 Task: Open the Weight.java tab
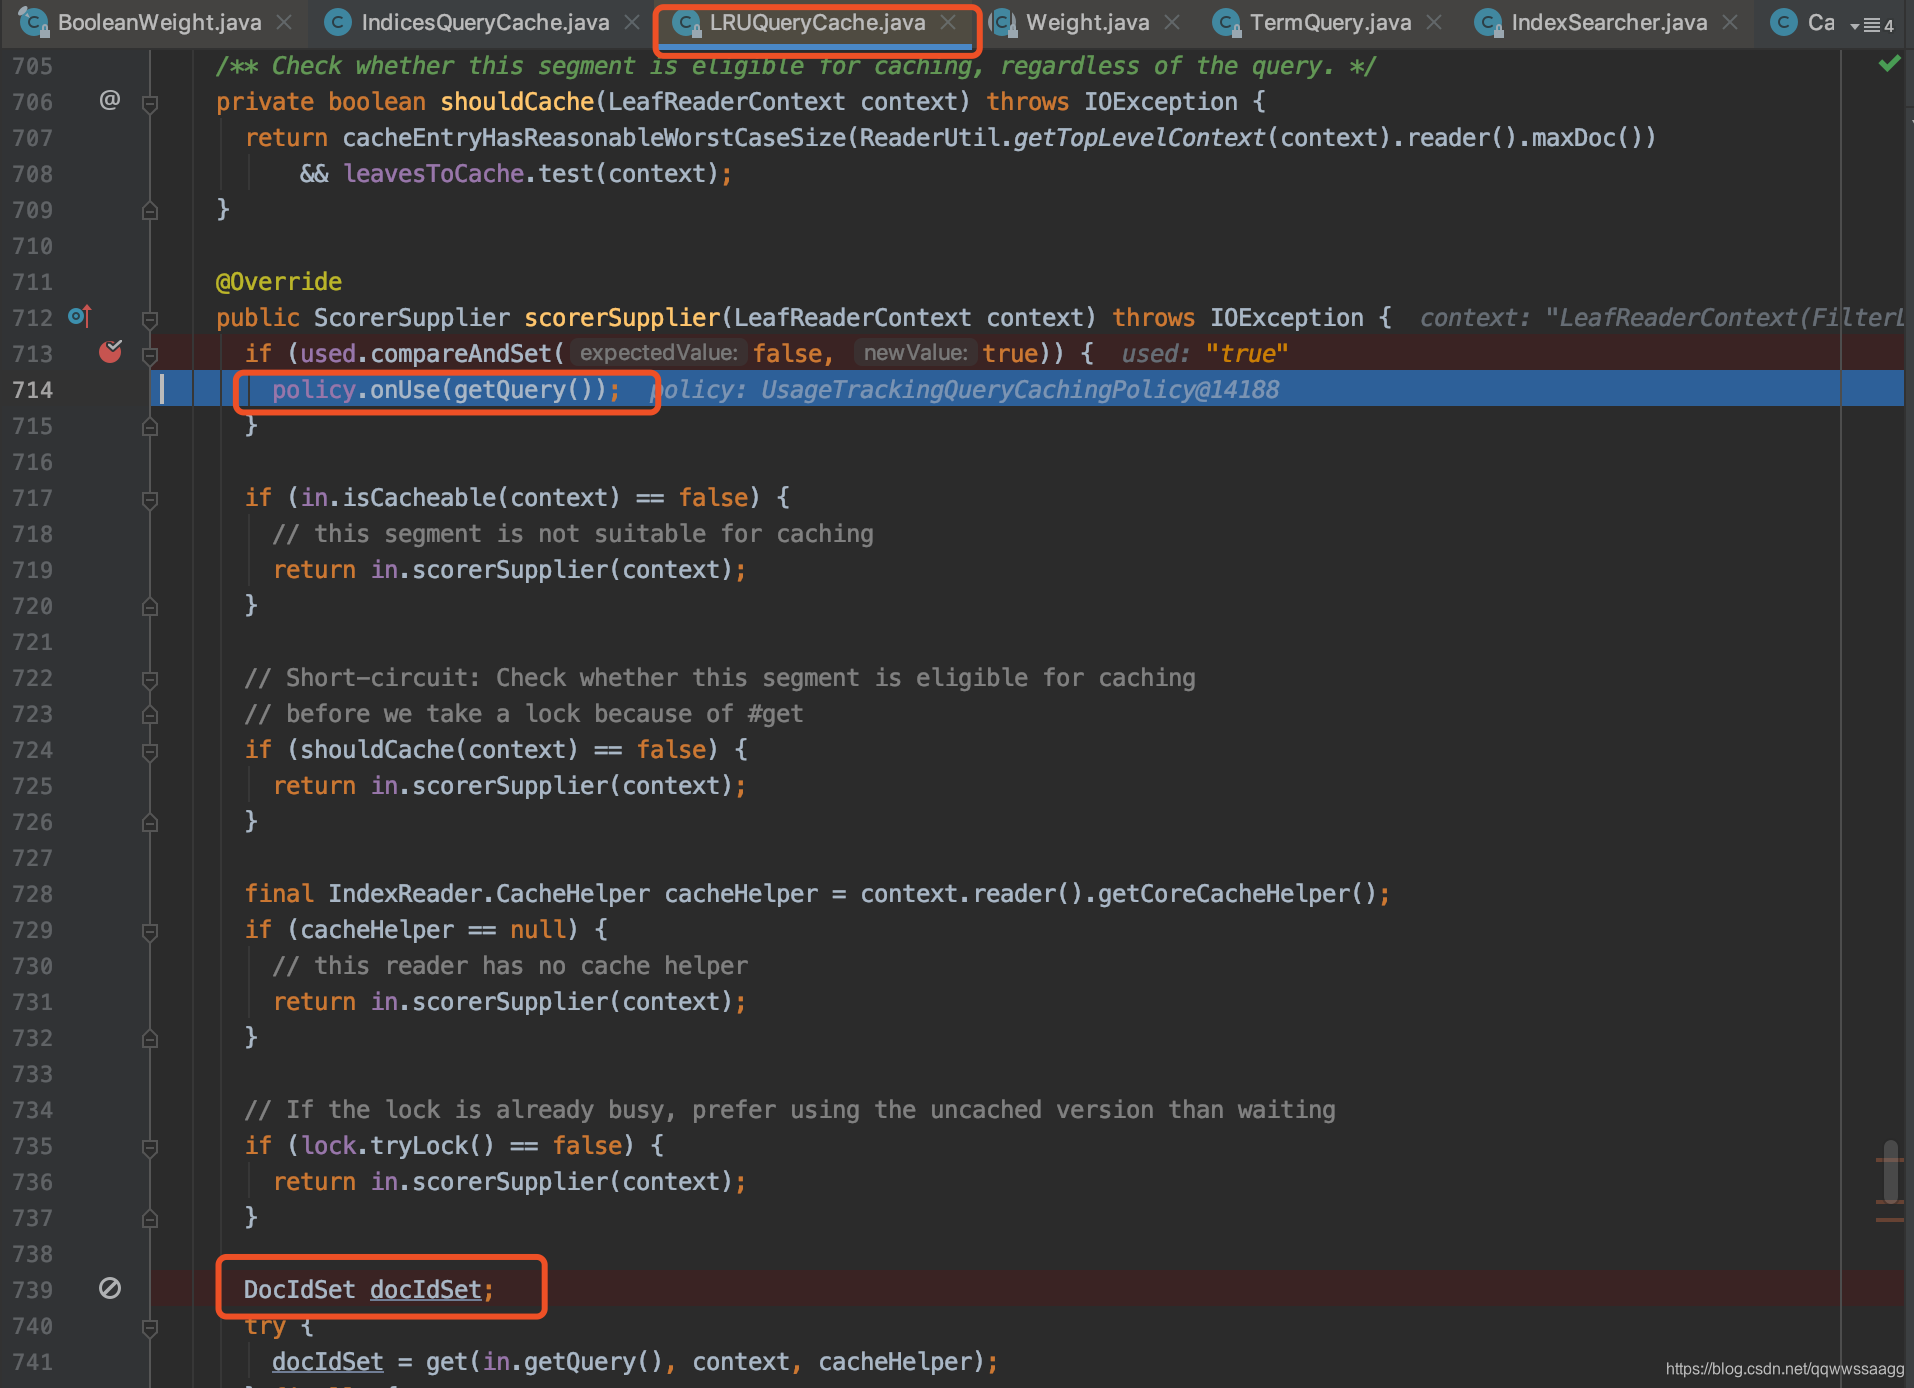point(1087,22)
